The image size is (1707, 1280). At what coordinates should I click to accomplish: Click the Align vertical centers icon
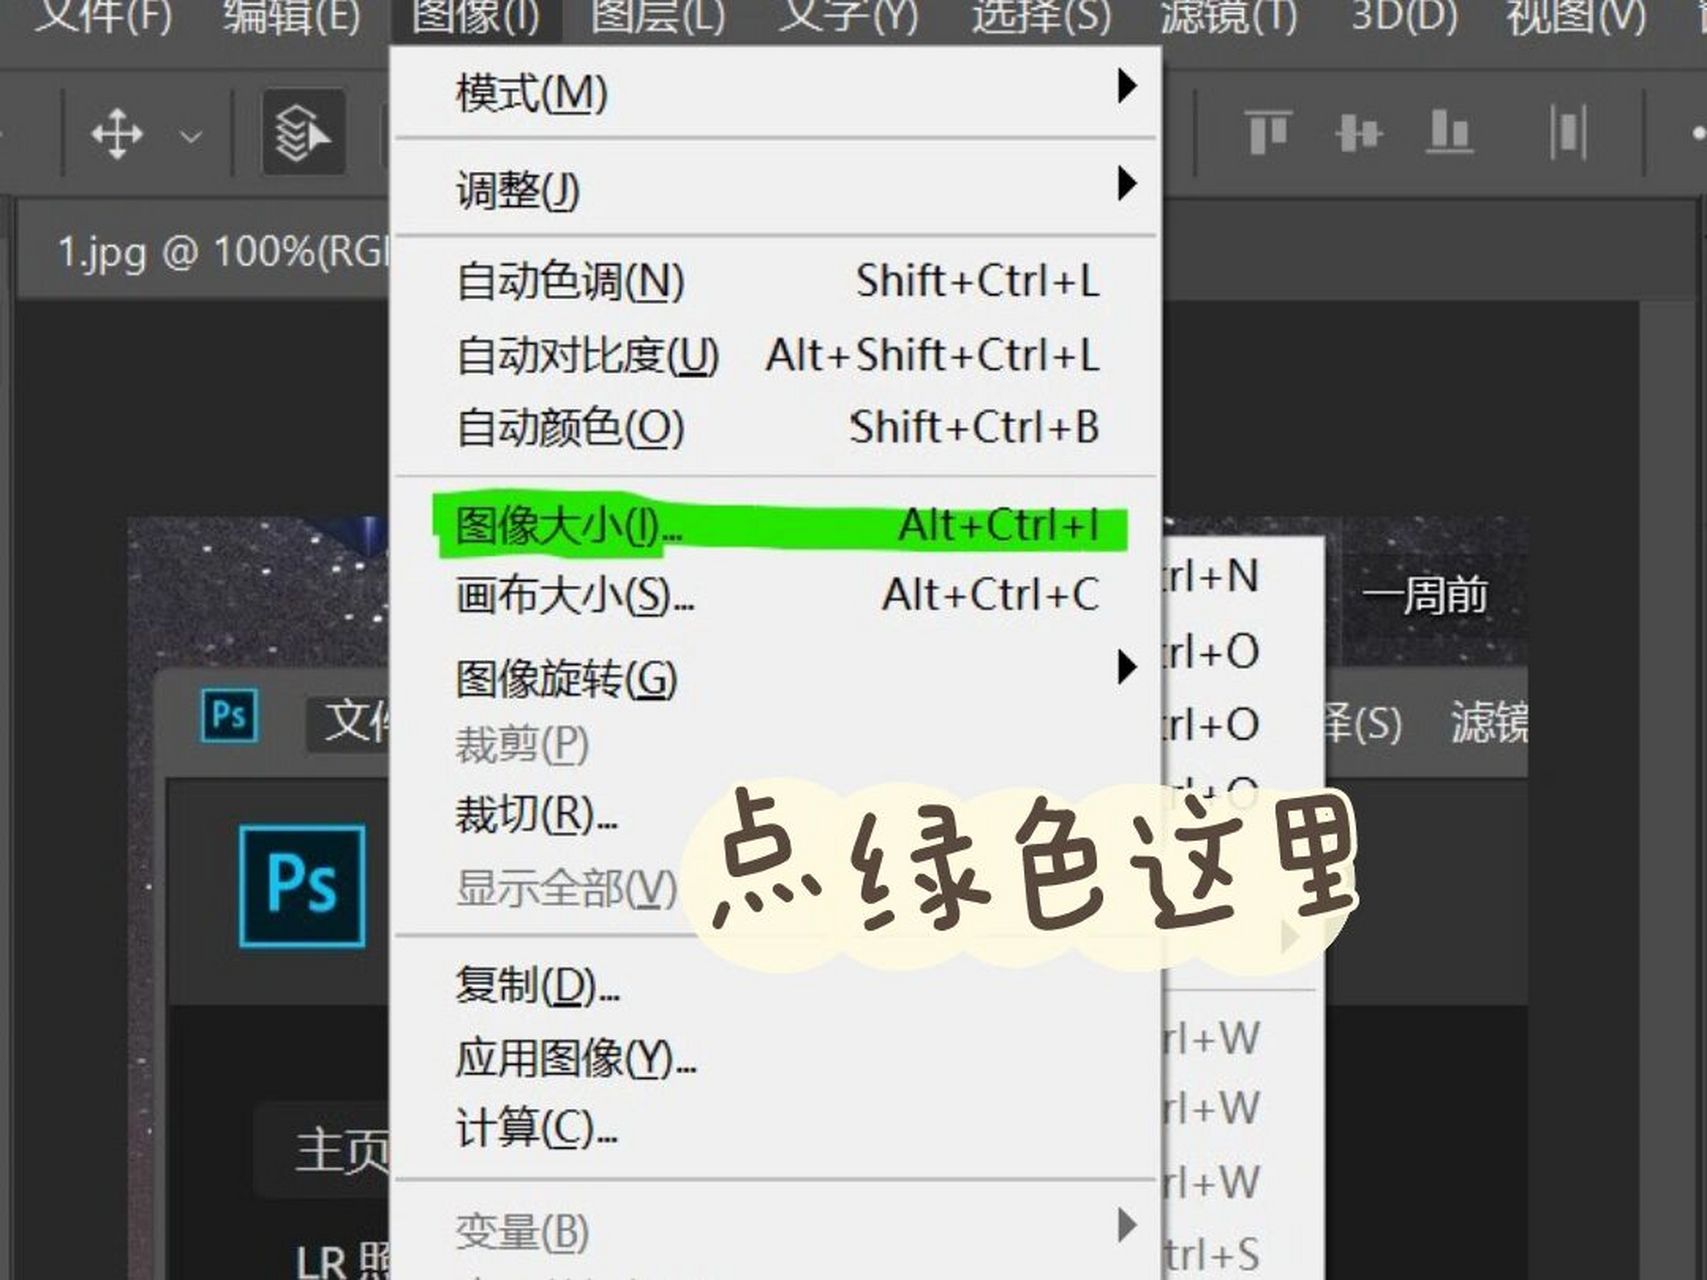click(x=1357, y=133)
